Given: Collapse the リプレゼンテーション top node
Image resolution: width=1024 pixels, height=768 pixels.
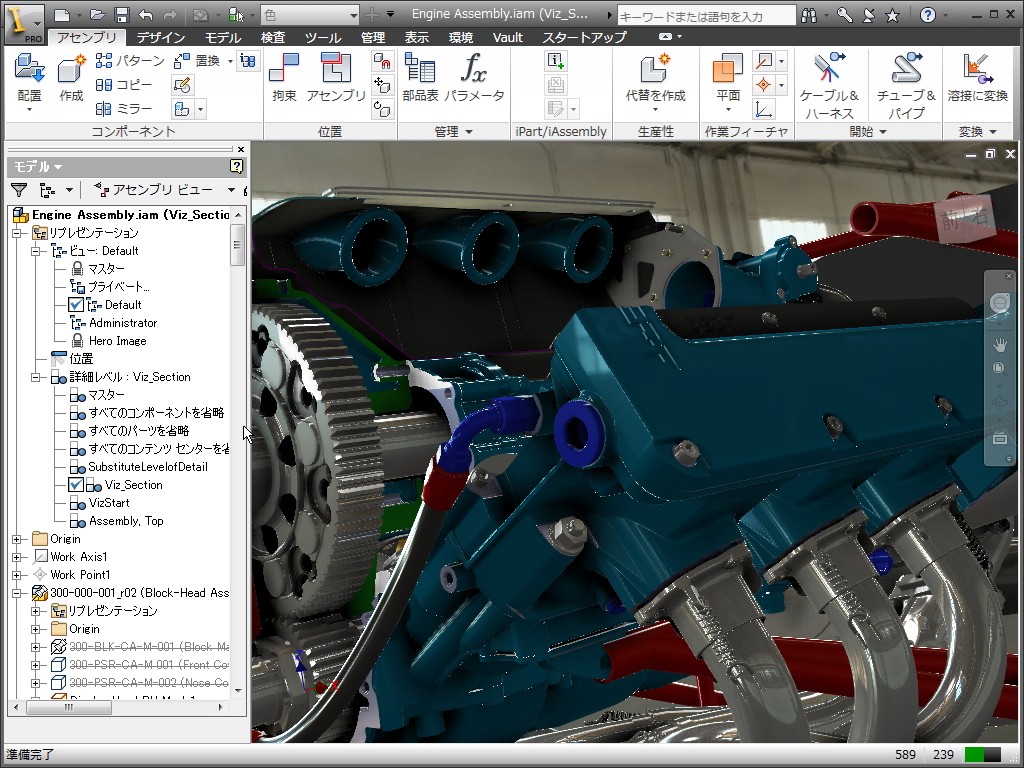Looking at the screenshot, I should pyautogui.click(x=17, y=233).
